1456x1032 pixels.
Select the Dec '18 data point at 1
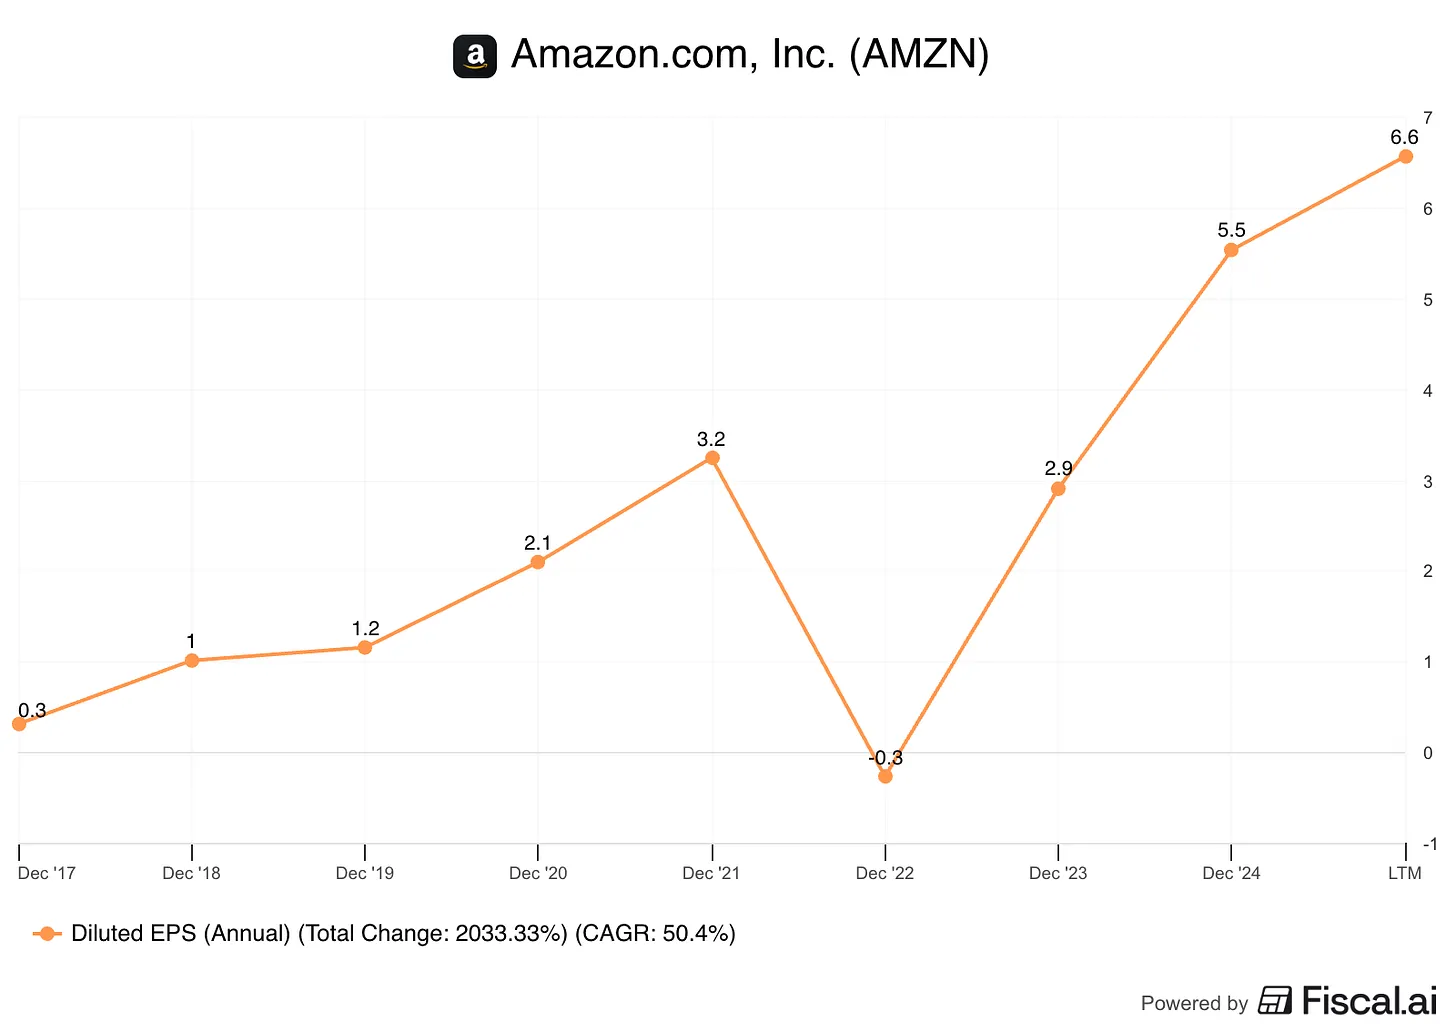point(192,660)
